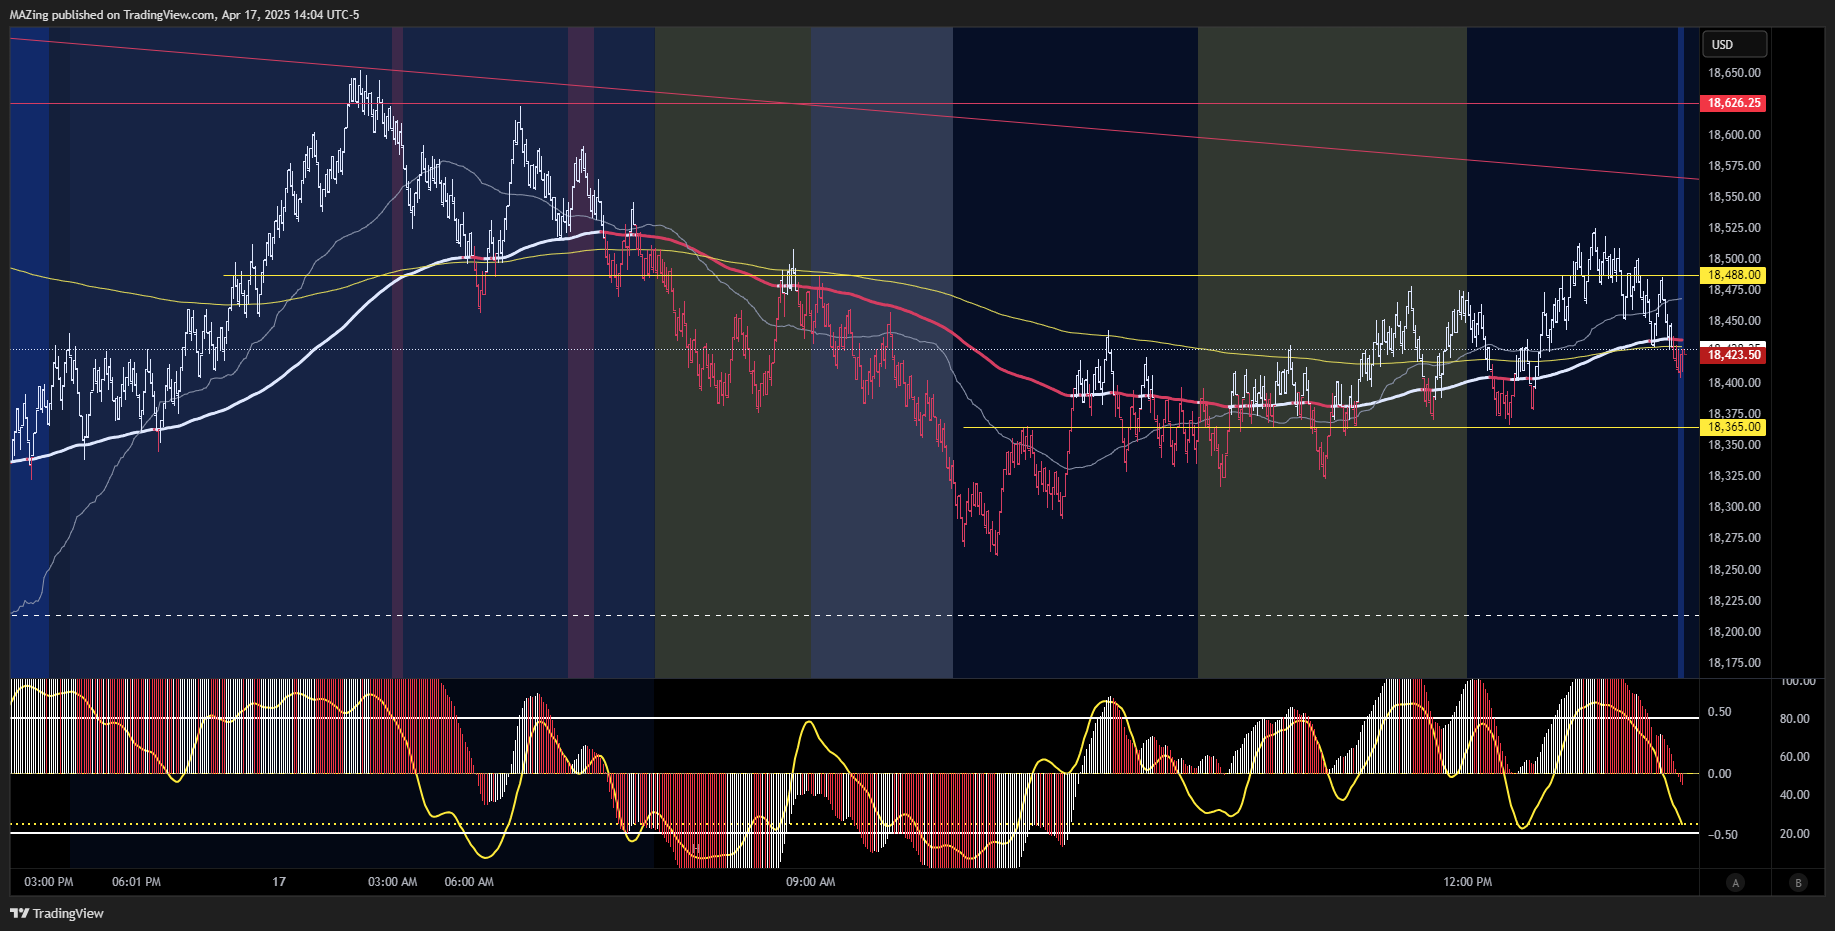Click the red 18,423.50 current price label
This screenshot has height=931, width=1835.
tap(1733, 355)
